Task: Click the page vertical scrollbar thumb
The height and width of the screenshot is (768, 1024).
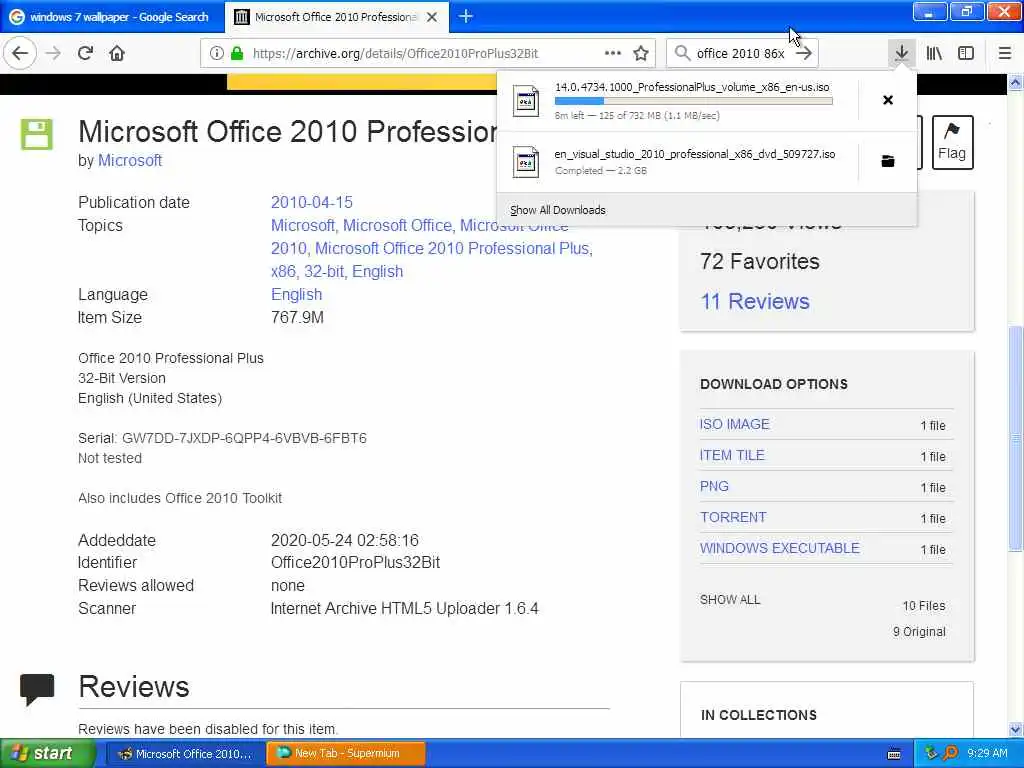Action: pos(1016,438)
